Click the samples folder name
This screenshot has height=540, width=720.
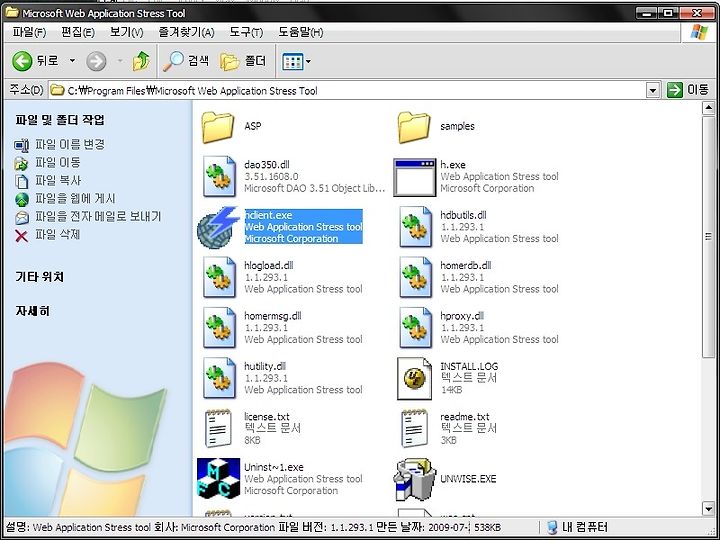coord(457,126)
